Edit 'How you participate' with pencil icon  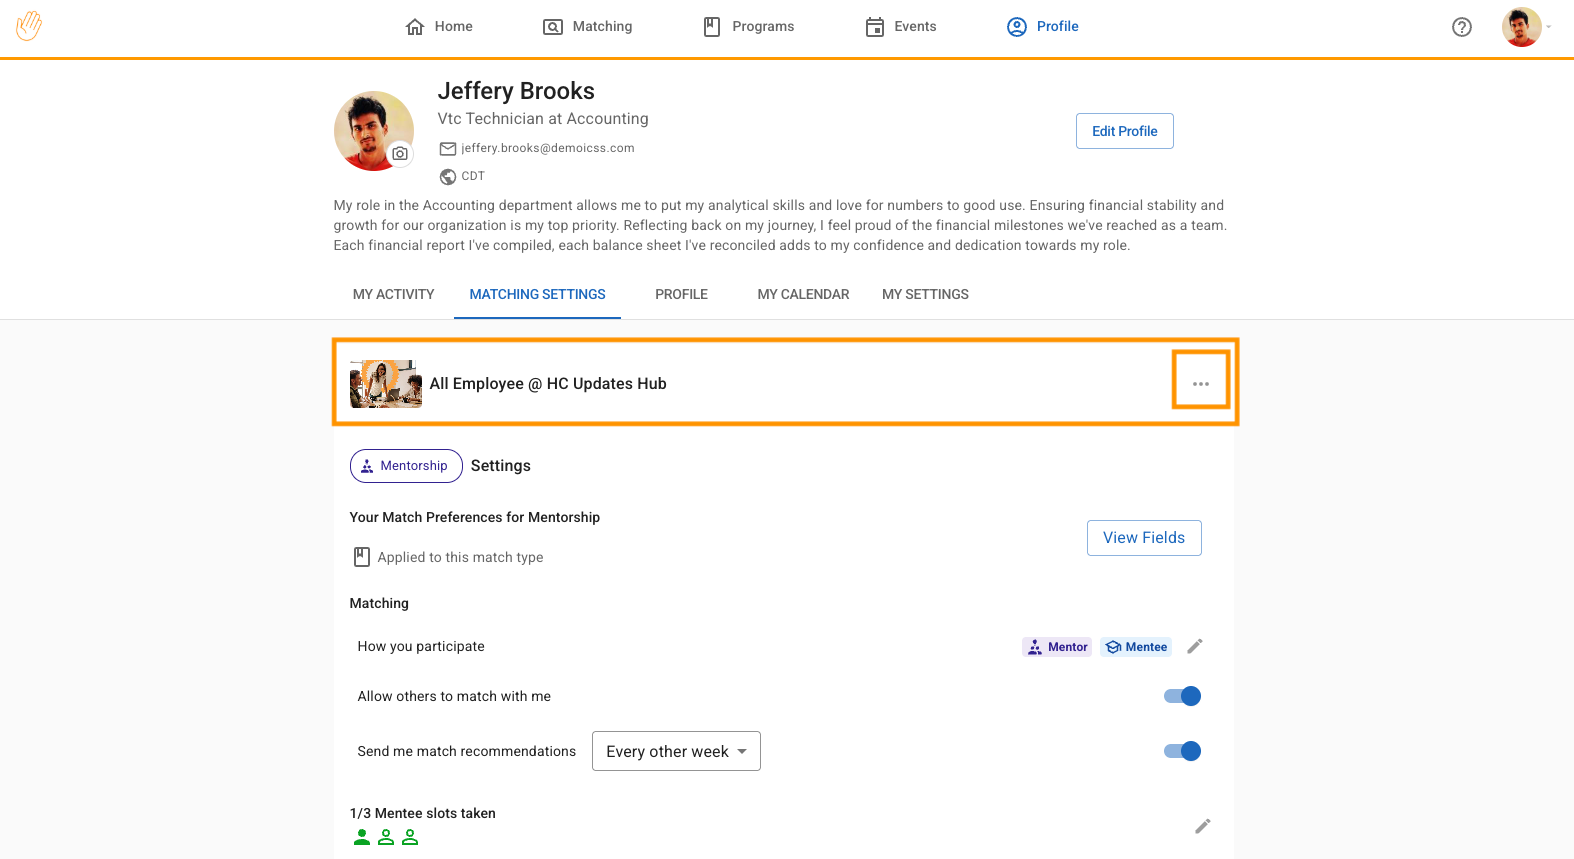coord(1194,647)
